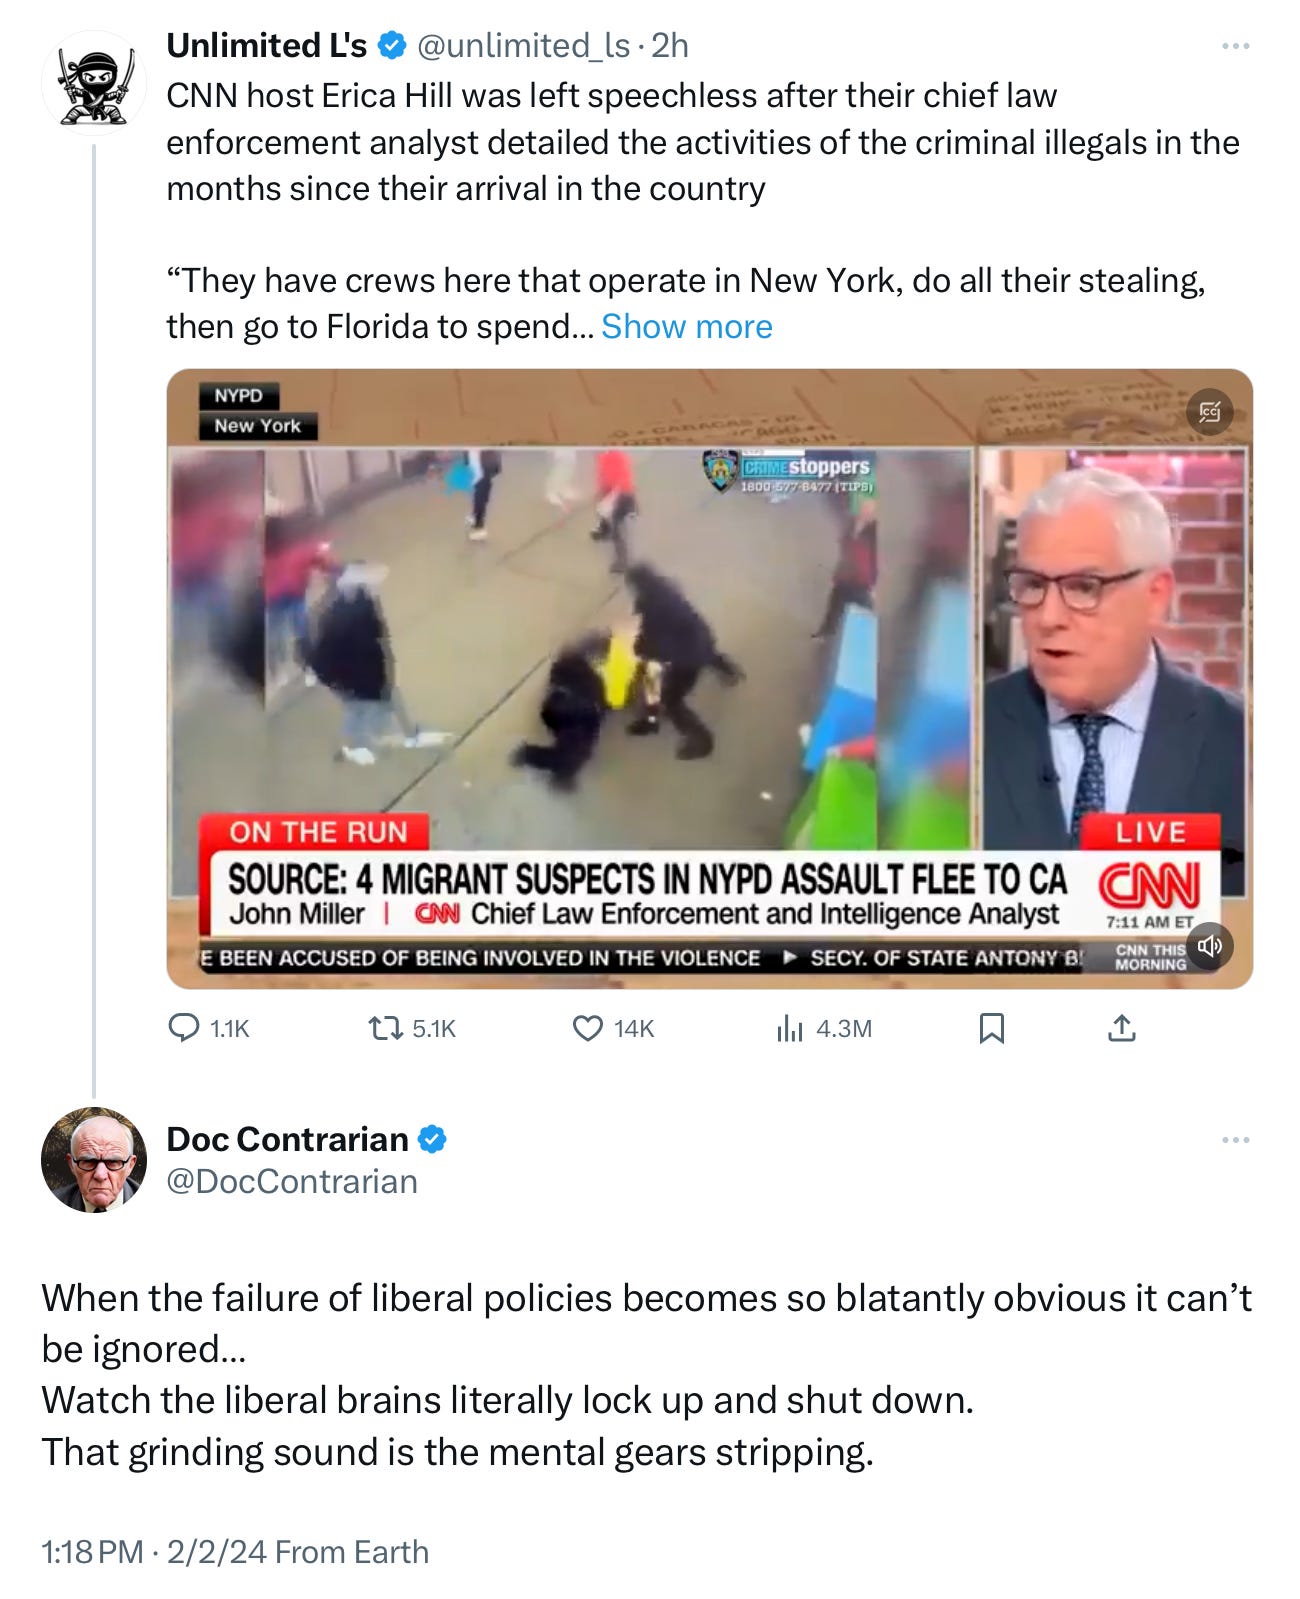Bookmark the Unlimited L's tweet
The width and height of the screenshot is (1300, 1599).
pos(991,1028)
